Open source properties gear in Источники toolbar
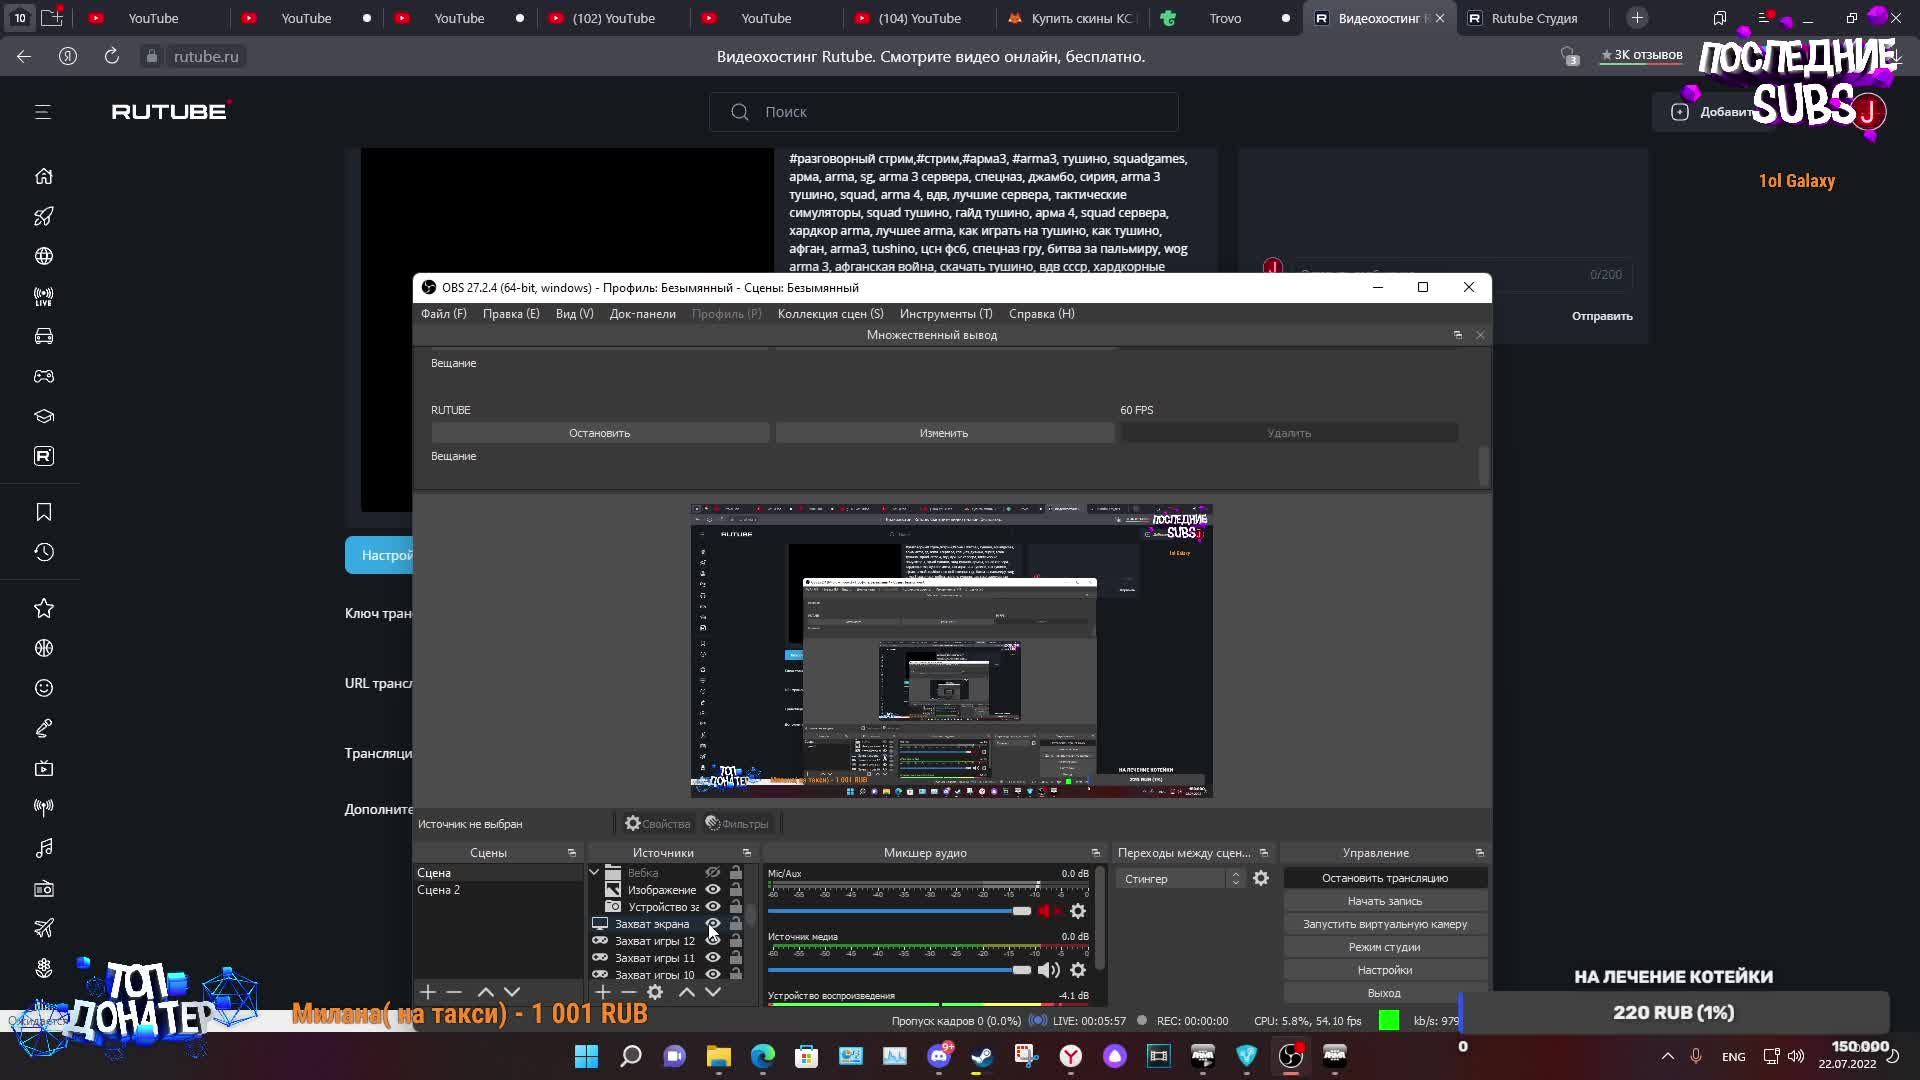Viewport: 1920px width, 1080px height. pos(655,992)
